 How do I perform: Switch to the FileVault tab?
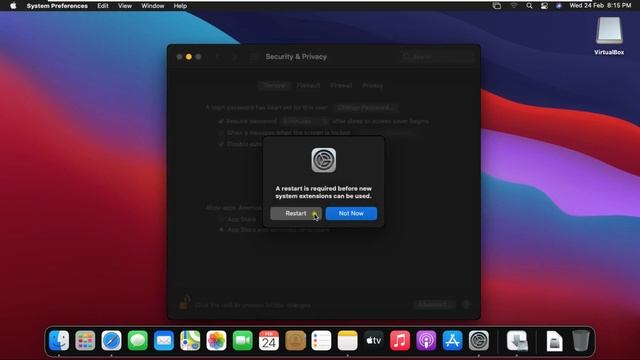click(x=308, y=85)
